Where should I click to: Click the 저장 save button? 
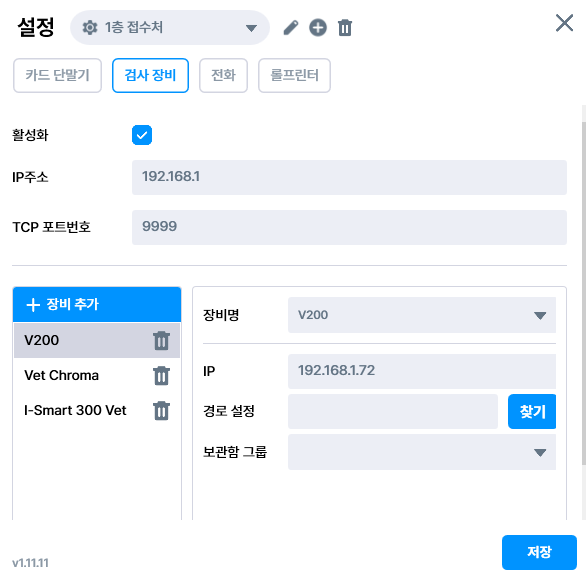click(539, 552)
